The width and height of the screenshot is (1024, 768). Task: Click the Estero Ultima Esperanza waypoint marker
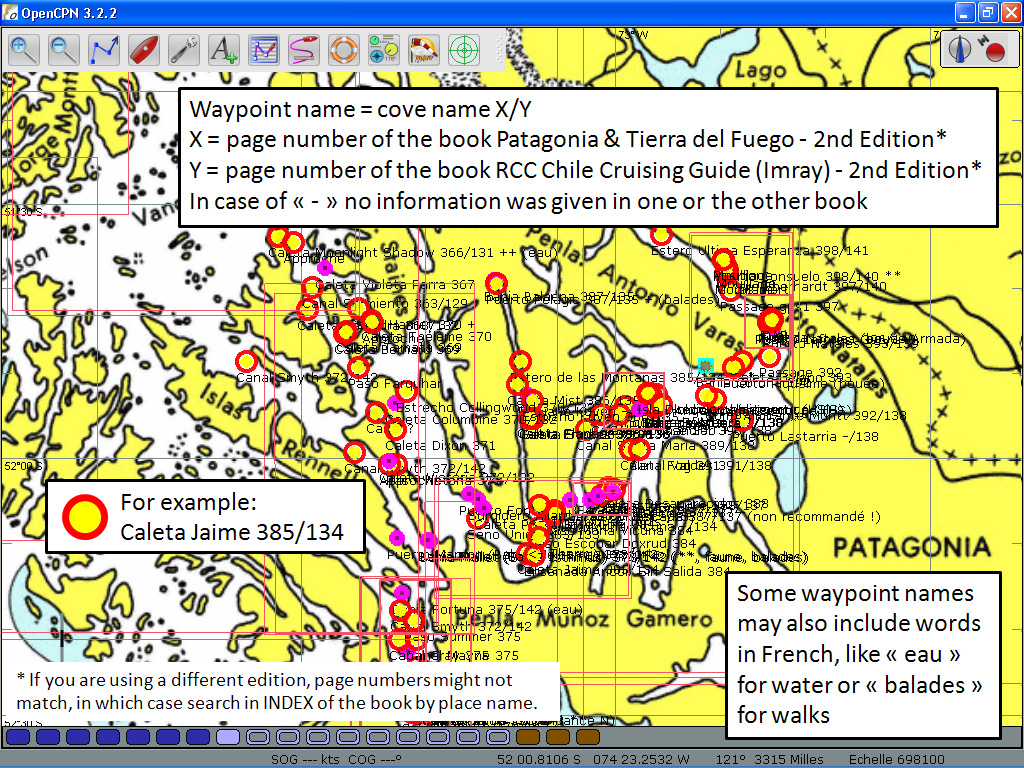point(661,234)
